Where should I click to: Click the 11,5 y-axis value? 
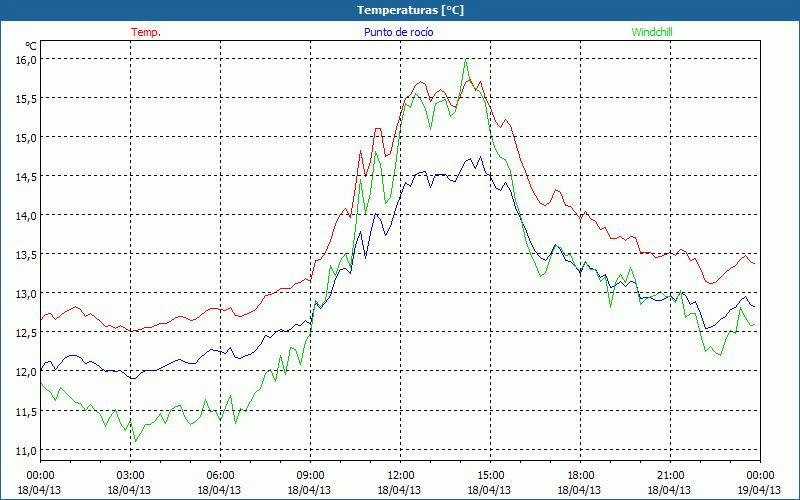pos(26,411)
